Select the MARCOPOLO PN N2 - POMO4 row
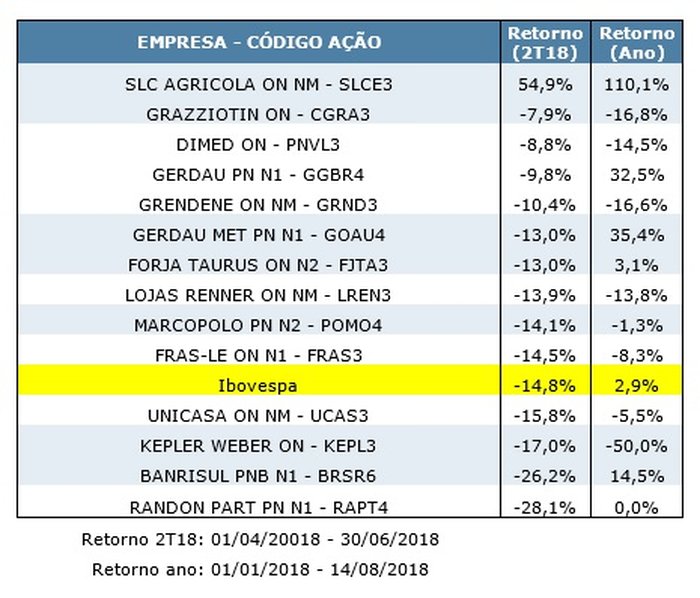This screenshot has height=598, width=700. [259, 325]
